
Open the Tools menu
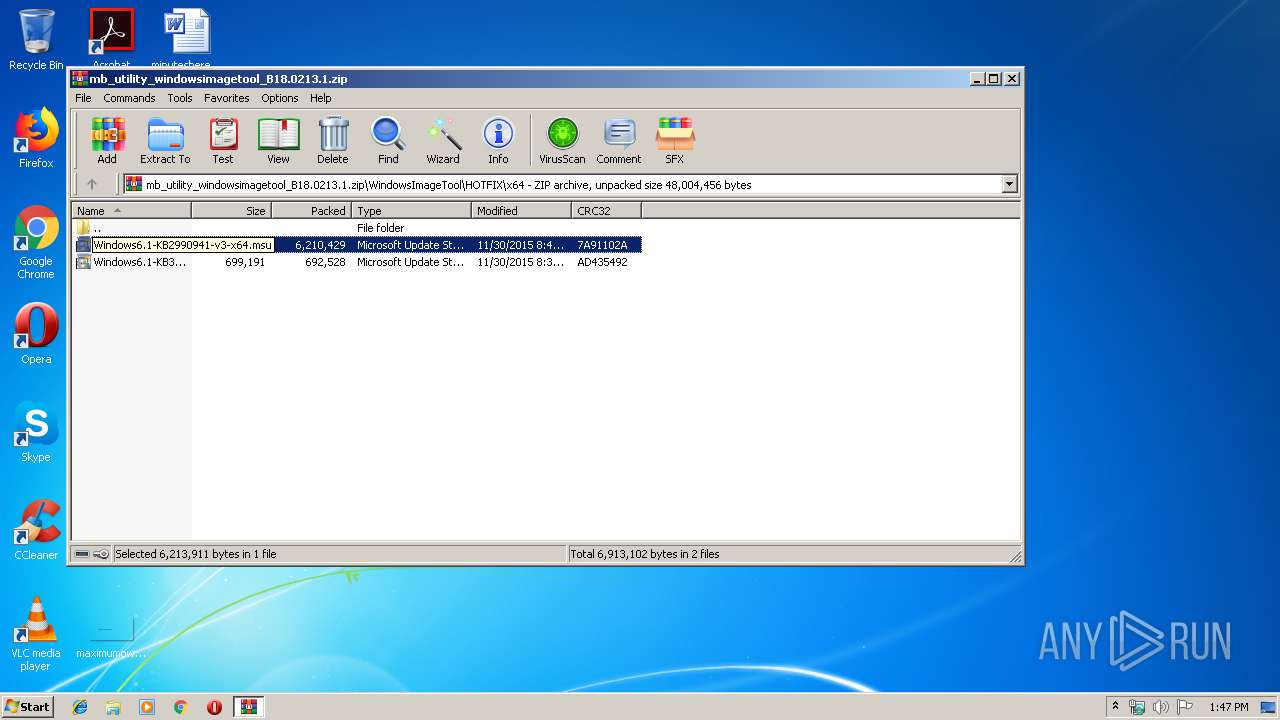pyautogui.click(x=180, y=98)
